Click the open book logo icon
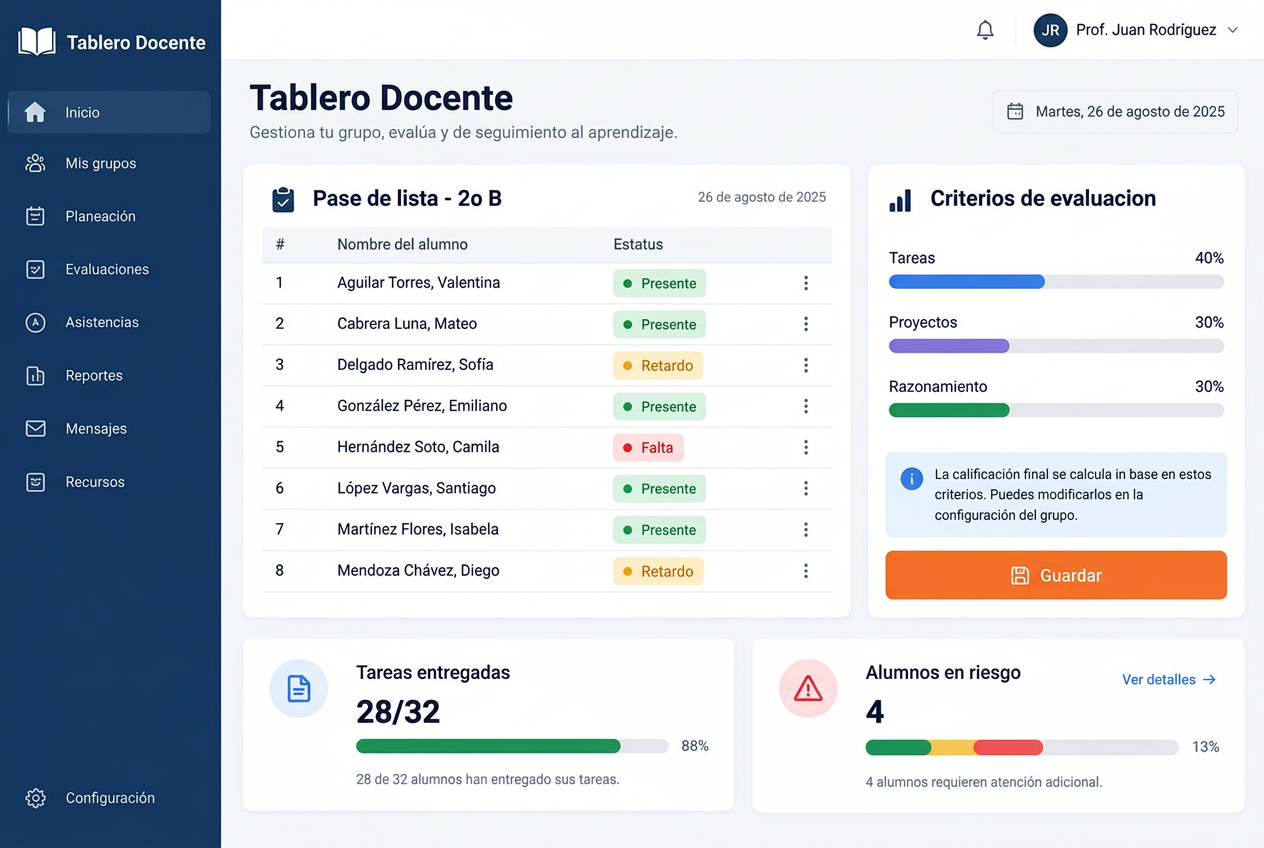 [37, 42]
